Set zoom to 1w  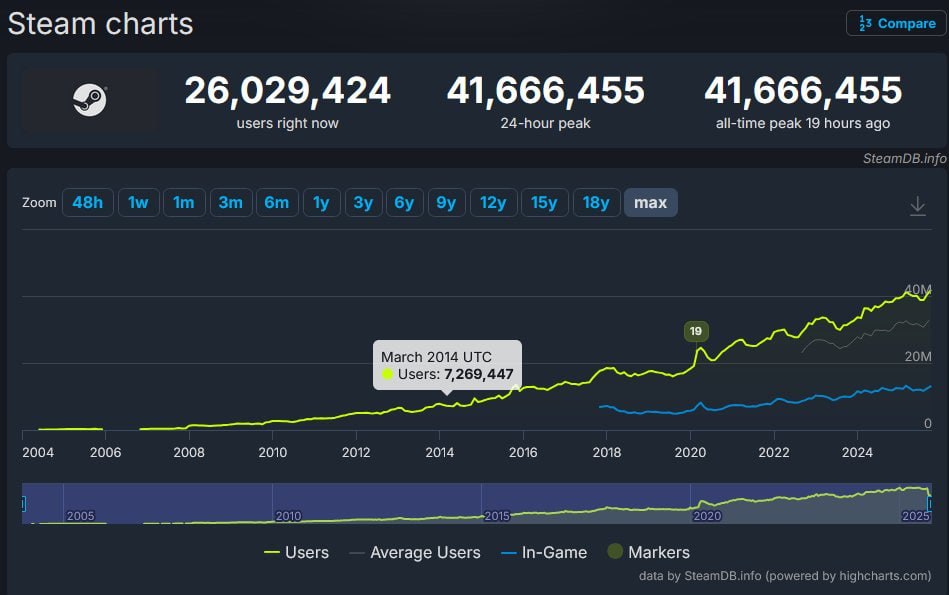point(138,203)
